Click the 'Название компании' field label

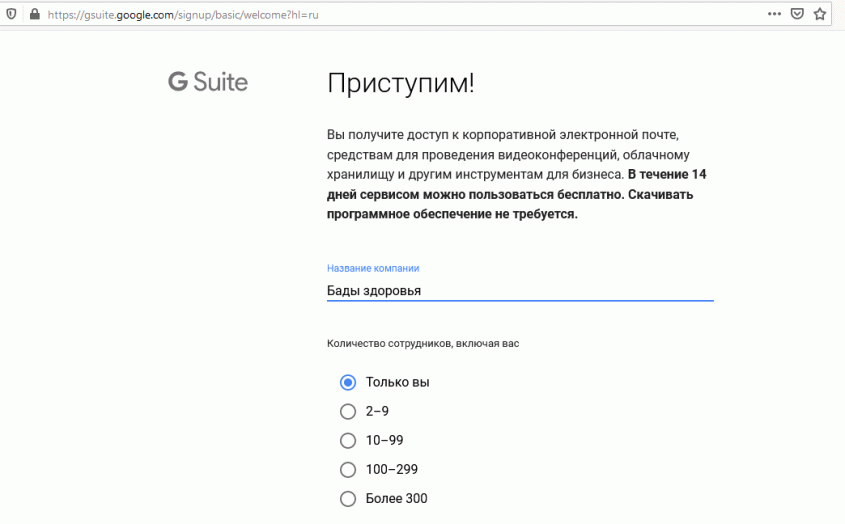click(373, 268)
